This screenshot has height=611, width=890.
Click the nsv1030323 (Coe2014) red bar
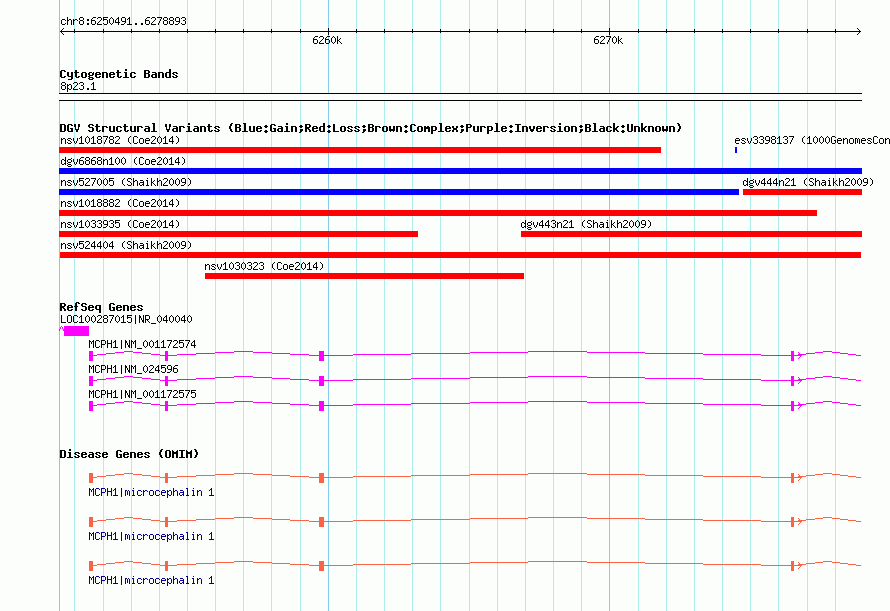[x=364, y=276]
